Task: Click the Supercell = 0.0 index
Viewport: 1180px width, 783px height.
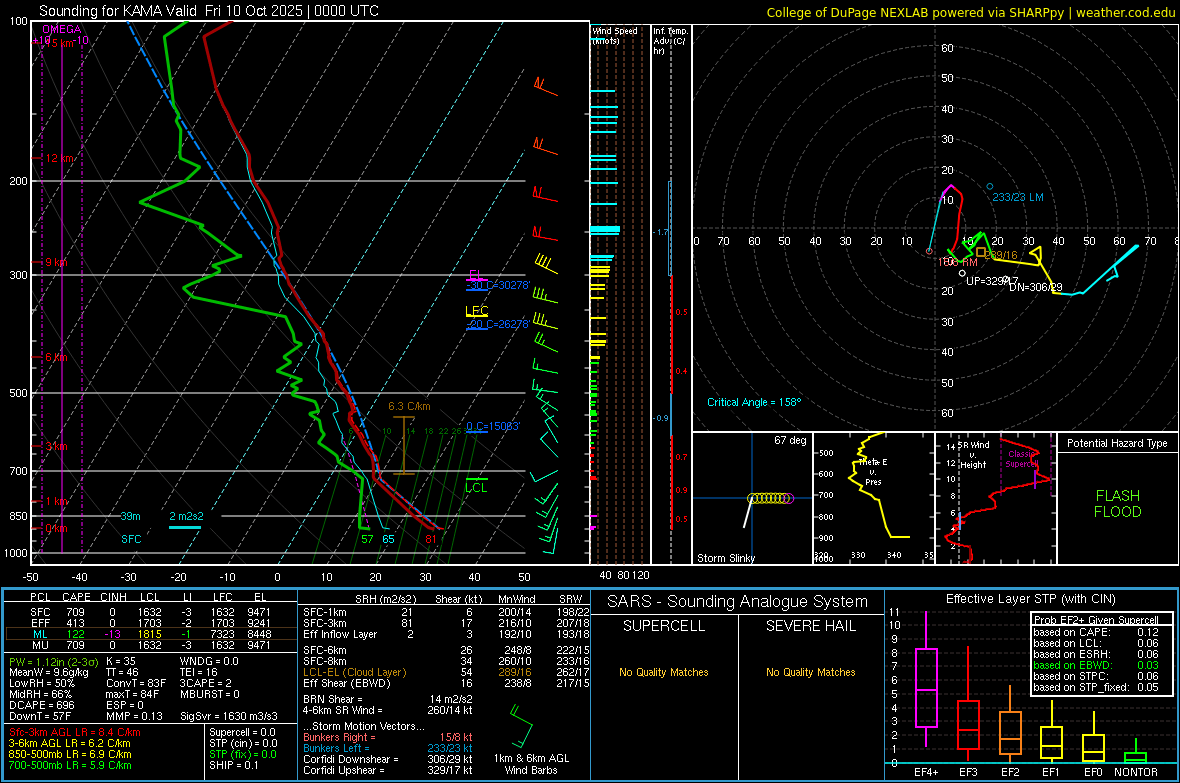Action: point(242,732)
